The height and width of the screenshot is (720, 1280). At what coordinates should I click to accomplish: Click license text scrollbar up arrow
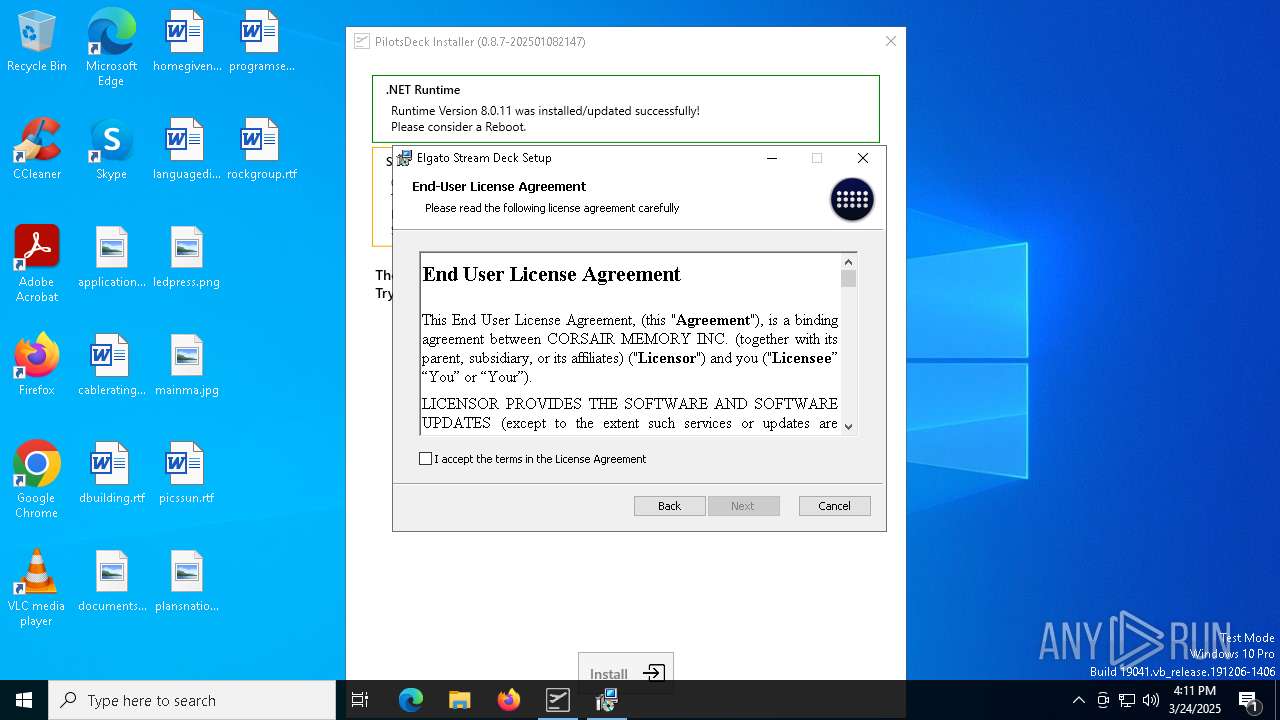[849, 261]
